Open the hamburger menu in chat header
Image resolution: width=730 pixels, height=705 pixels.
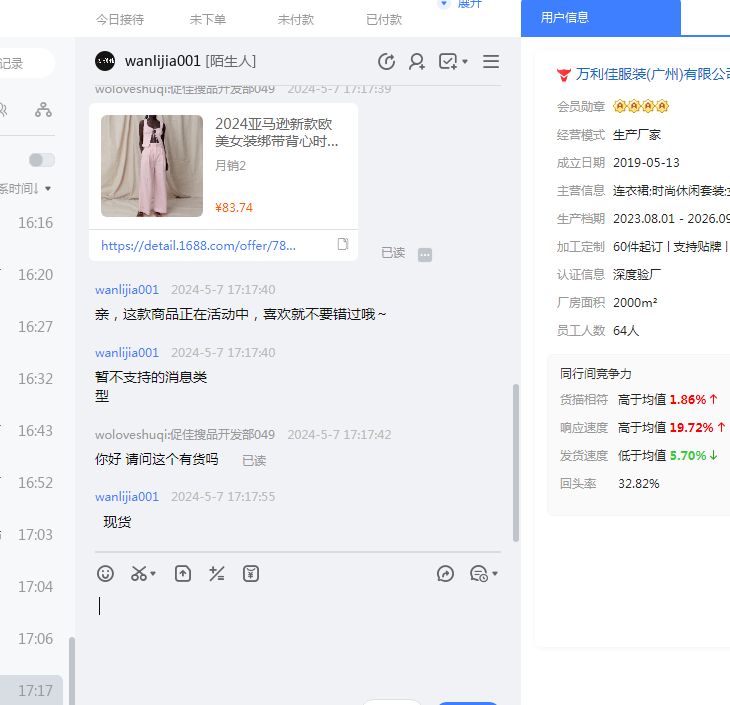(x=491, y=62)
